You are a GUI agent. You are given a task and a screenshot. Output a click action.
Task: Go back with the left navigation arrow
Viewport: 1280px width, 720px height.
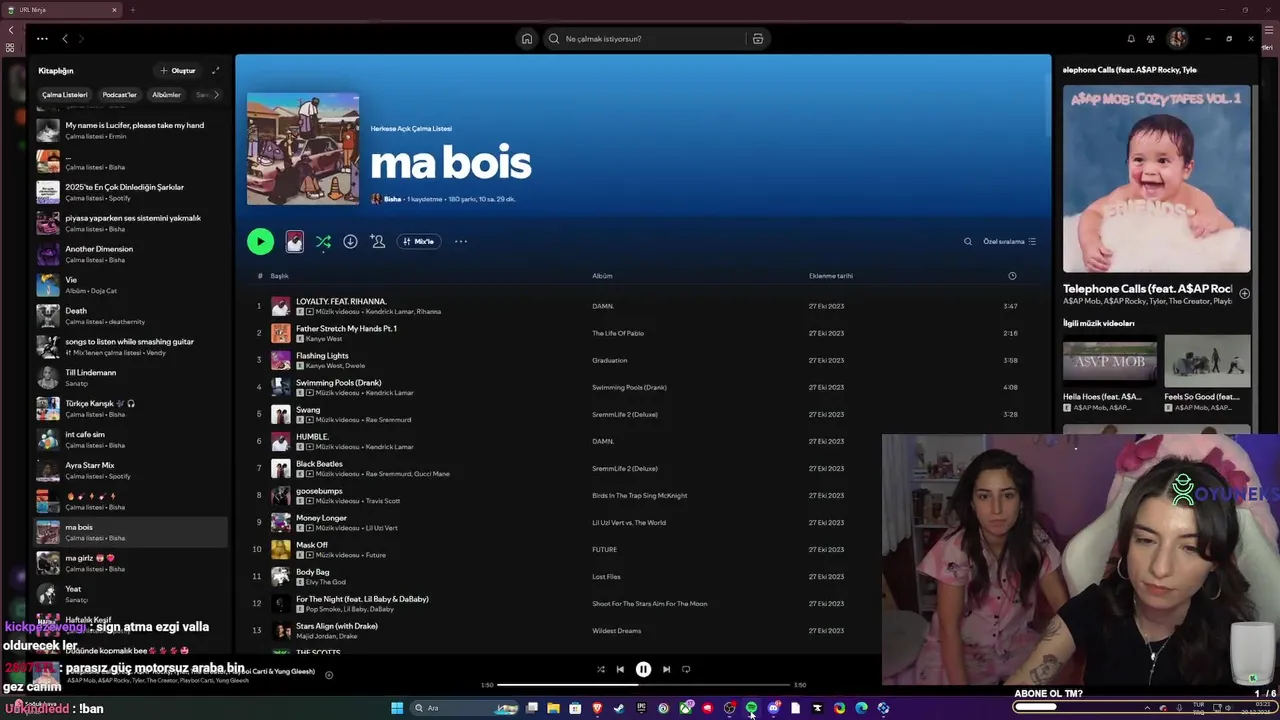tap(65, 39)
